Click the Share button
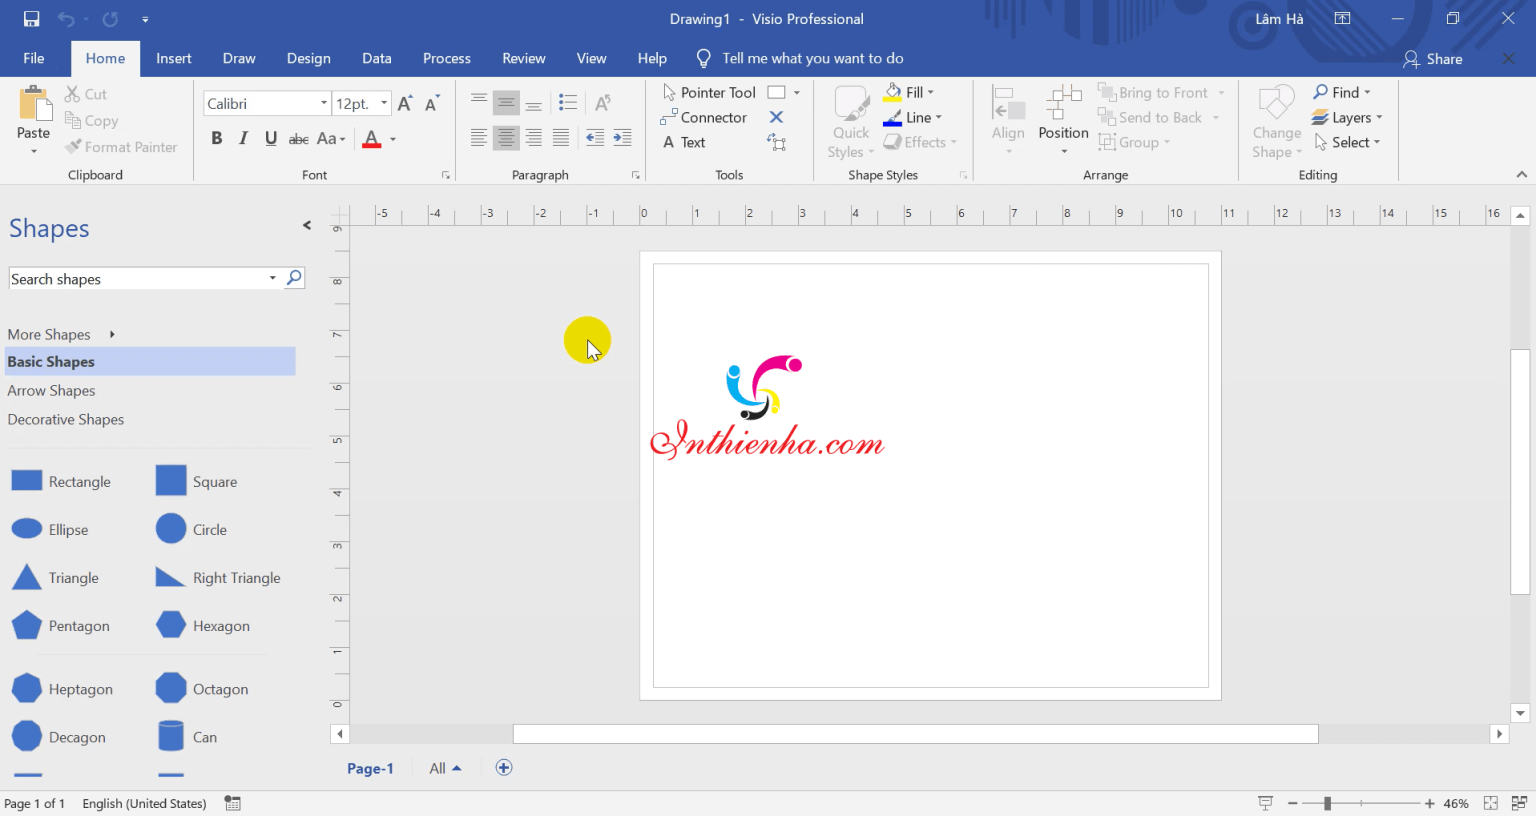 [1443, 58]
